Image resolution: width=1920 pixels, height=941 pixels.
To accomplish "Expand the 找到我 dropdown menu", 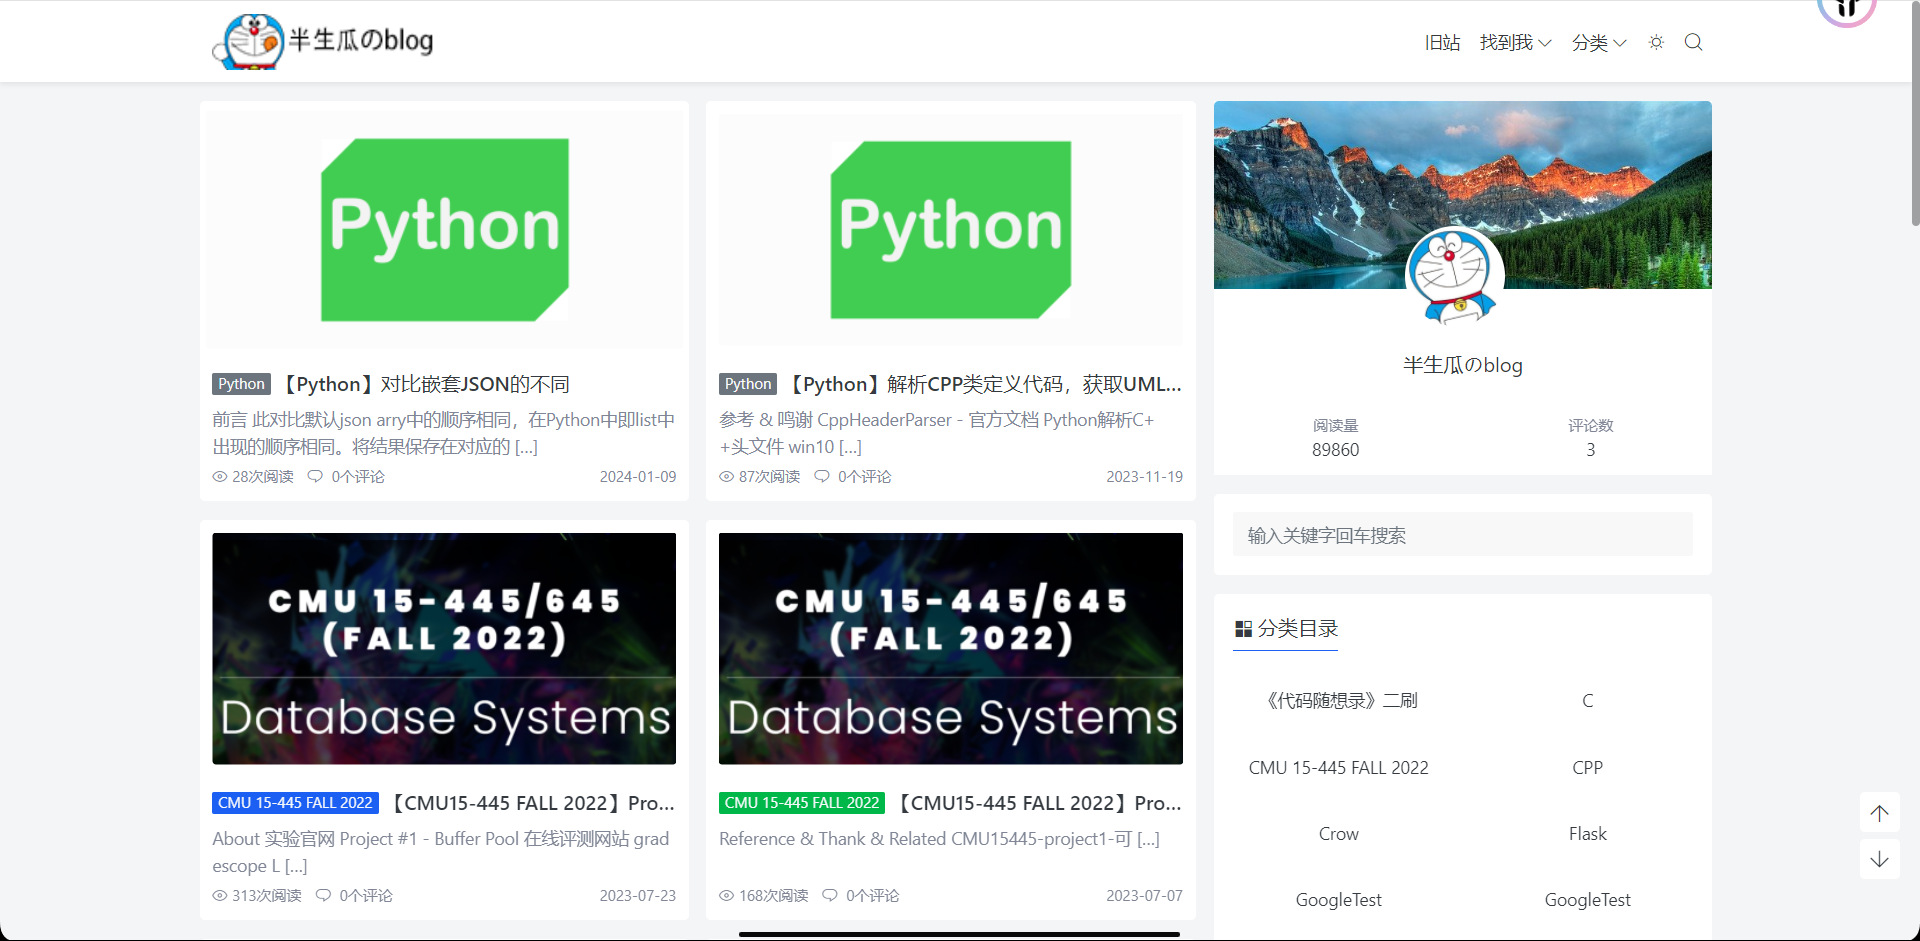I will [x=1515, y=42].
